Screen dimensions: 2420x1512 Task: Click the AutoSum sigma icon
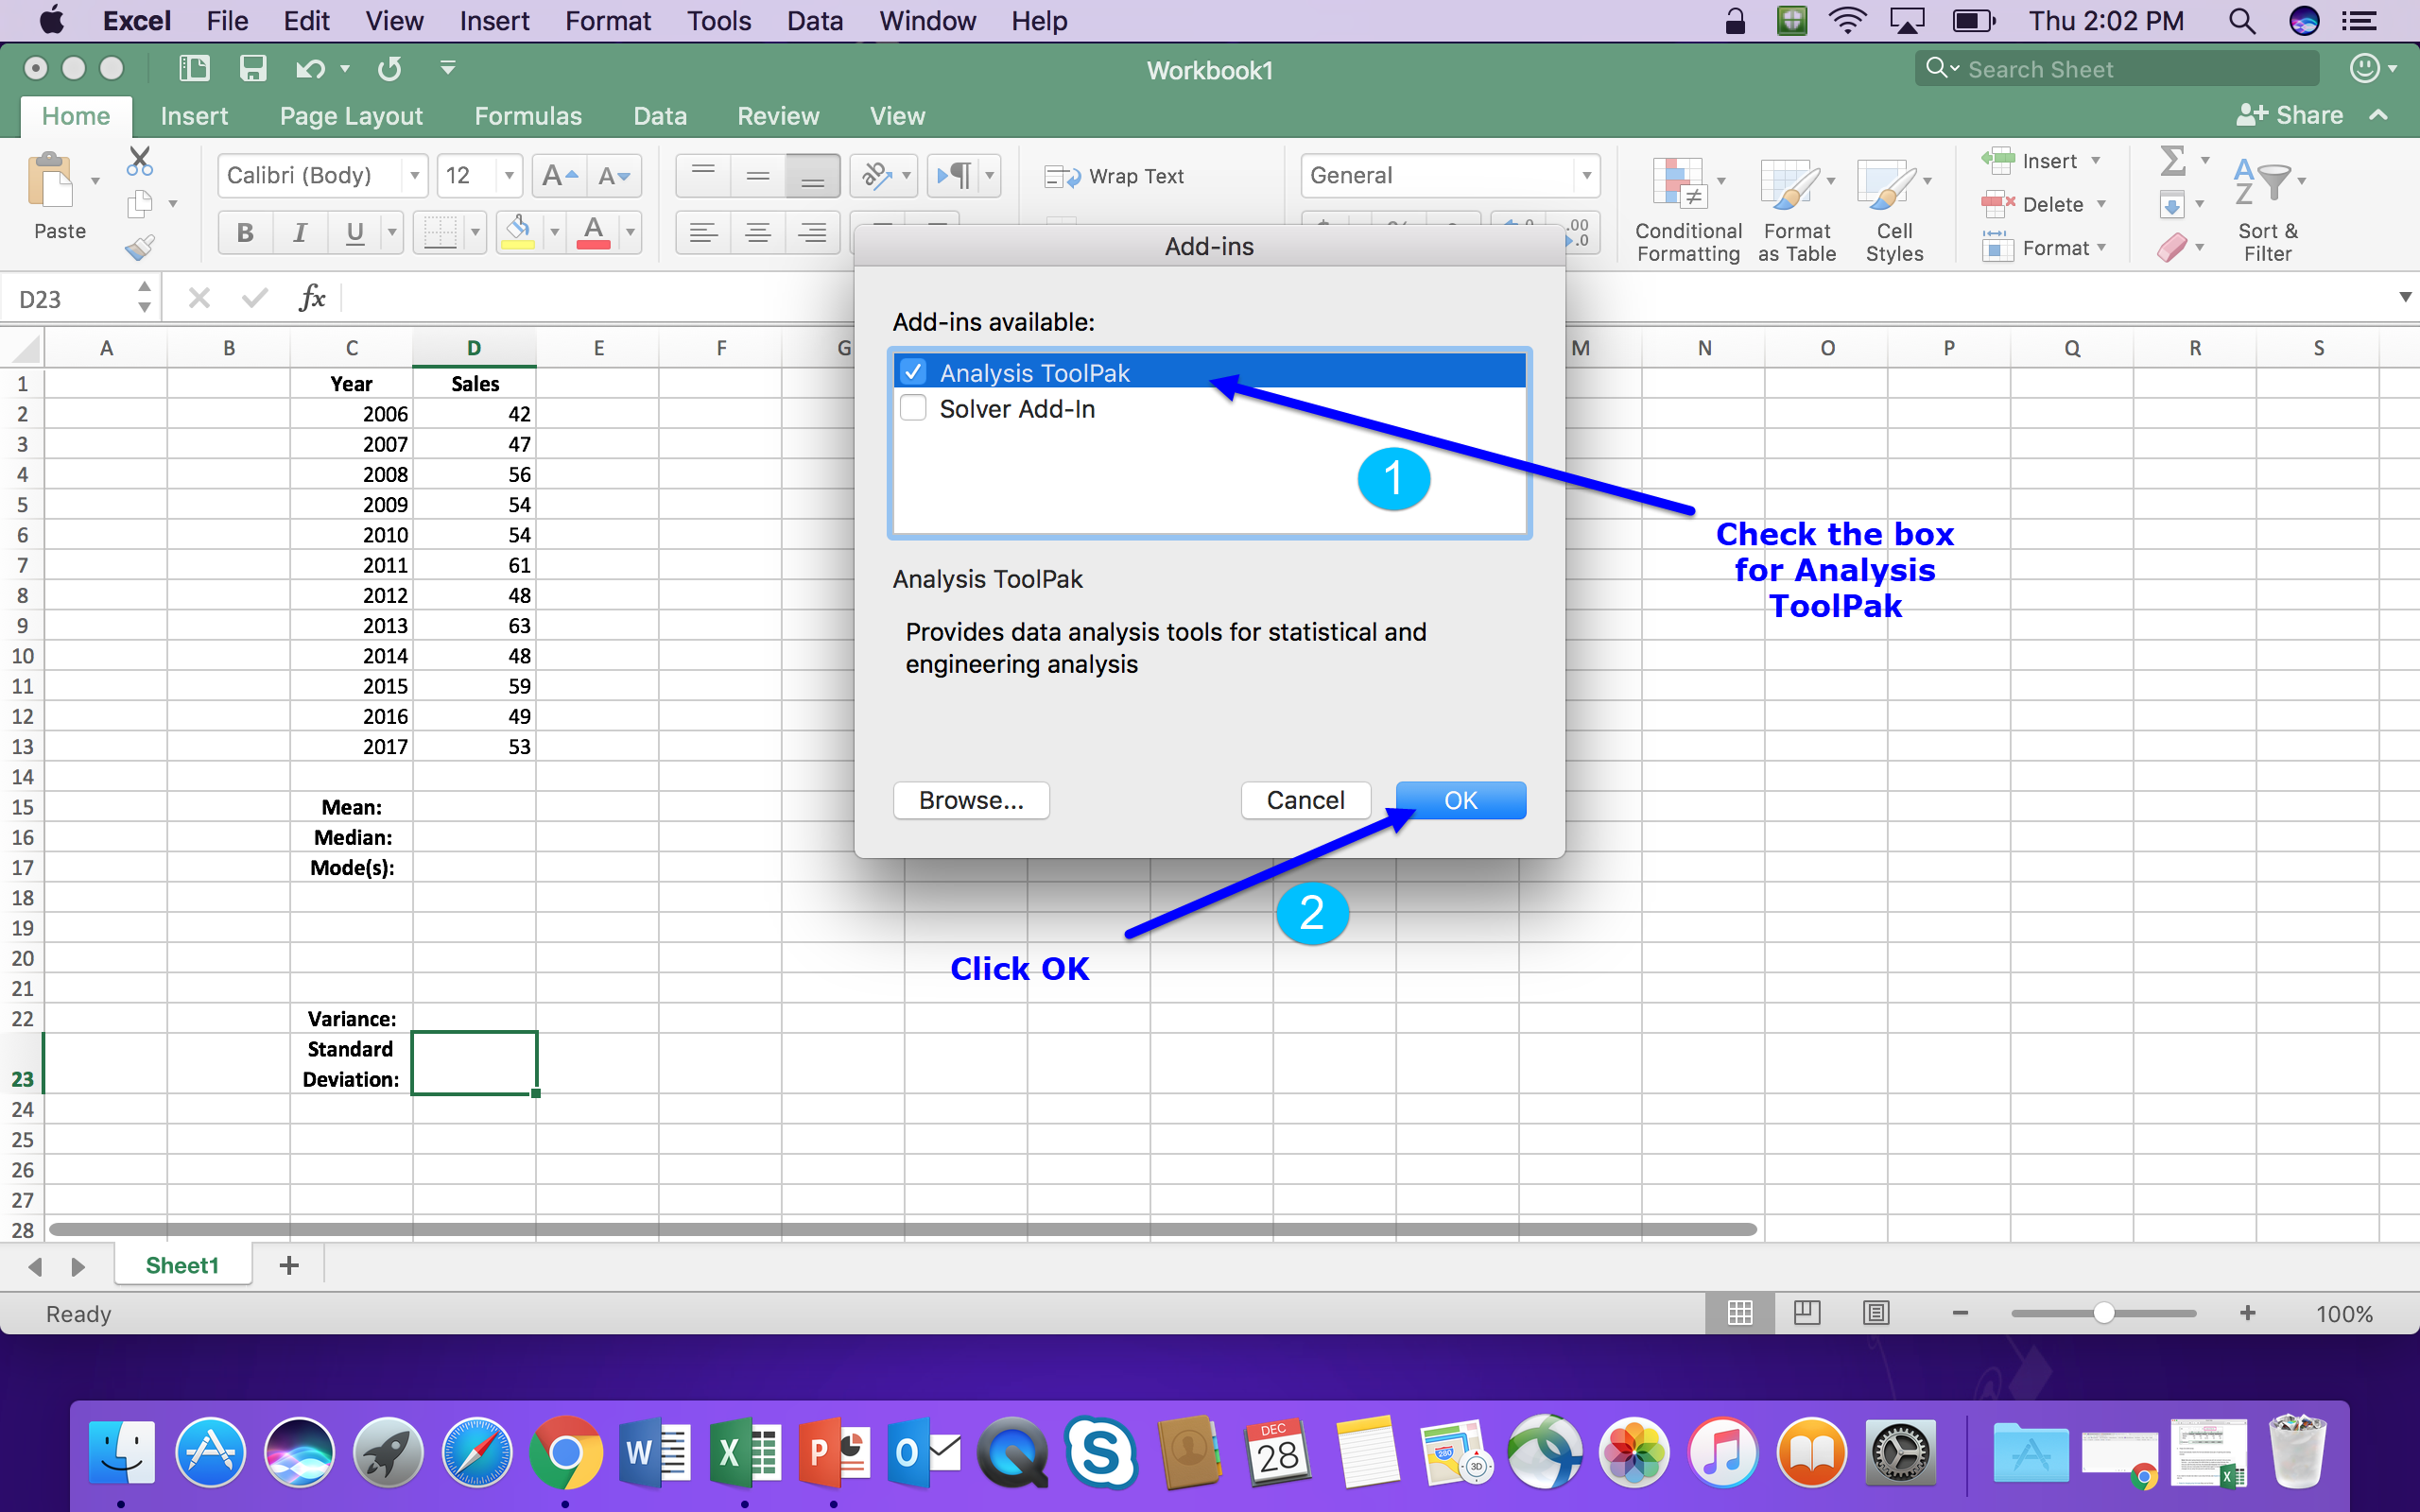2172,160
